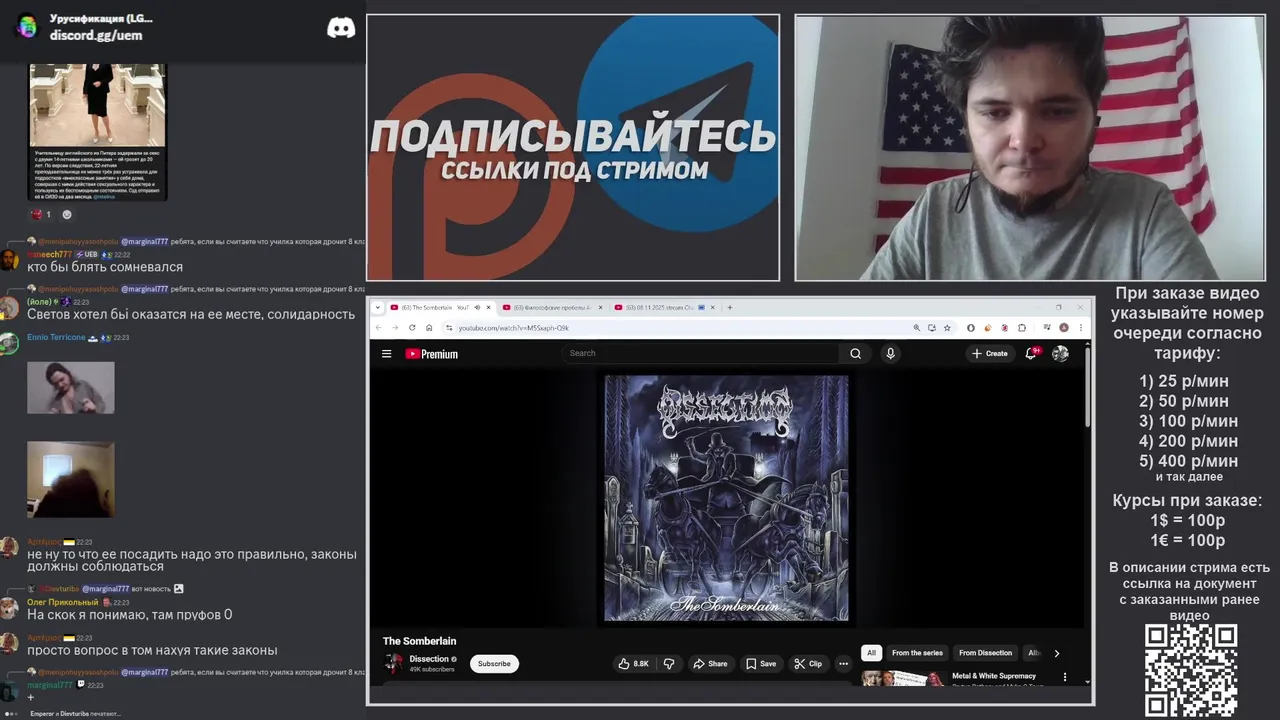Click the Share button

[710, 663]
